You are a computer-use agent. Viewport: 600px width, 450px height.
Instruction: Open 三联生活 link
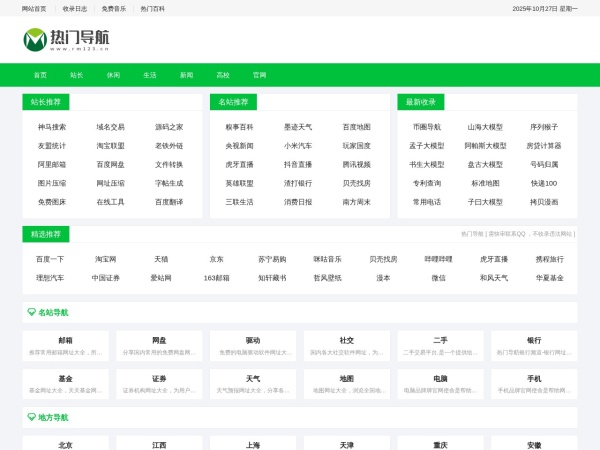240,202
